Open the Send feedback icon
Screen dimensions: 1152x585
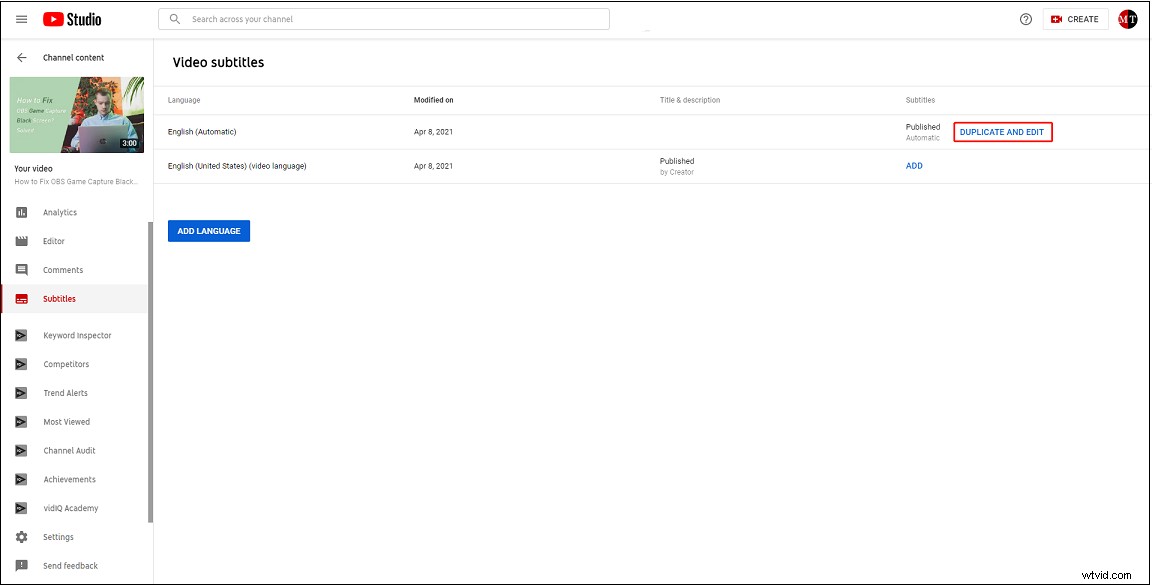(21, 565)
